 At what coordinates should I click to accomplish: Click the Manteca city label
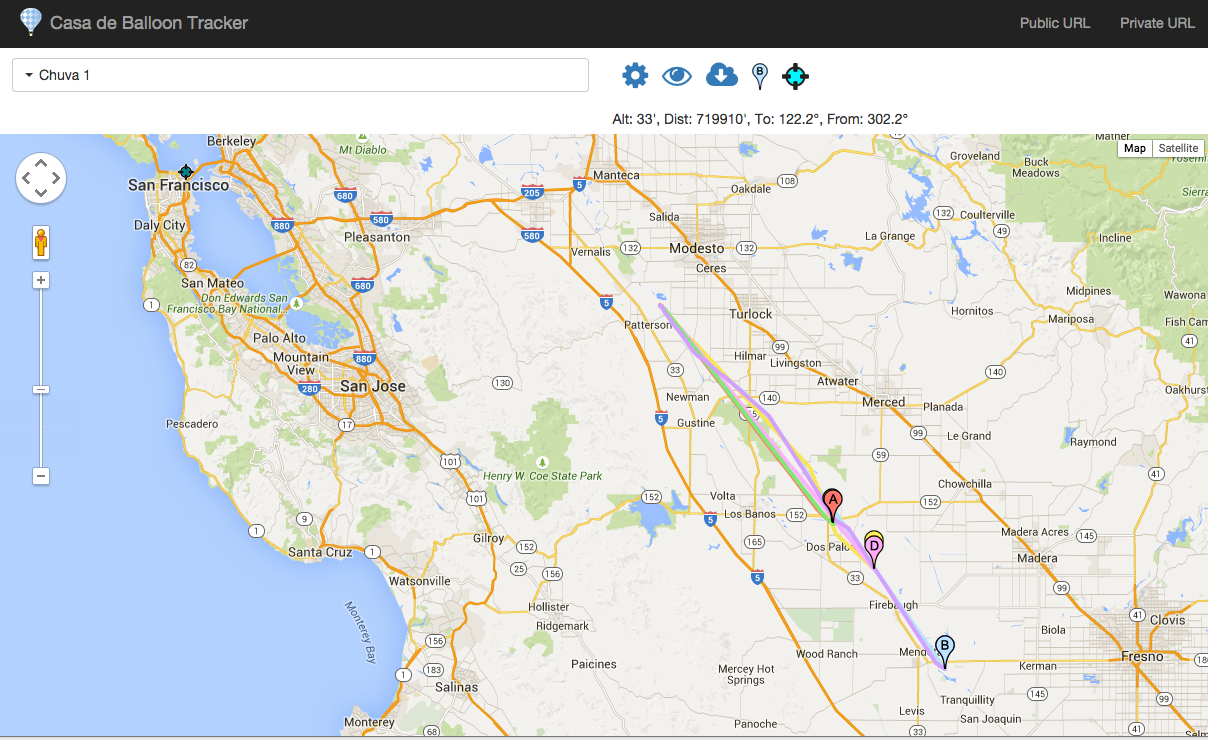point(616,175)
